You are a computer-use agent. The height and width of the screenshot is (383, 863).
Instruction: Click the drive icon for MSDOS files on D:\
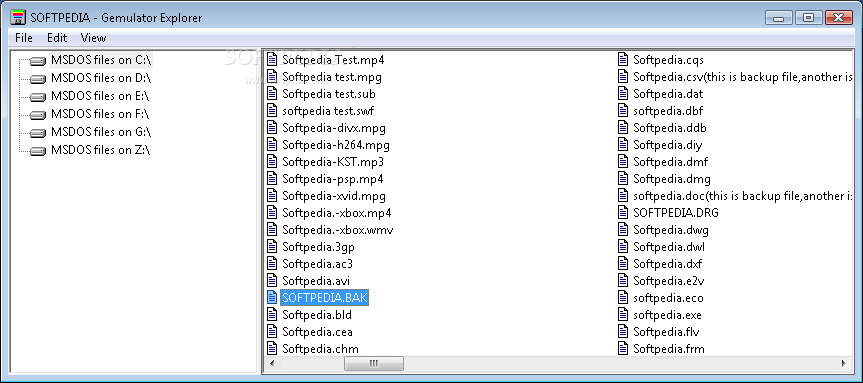(38, 79)
